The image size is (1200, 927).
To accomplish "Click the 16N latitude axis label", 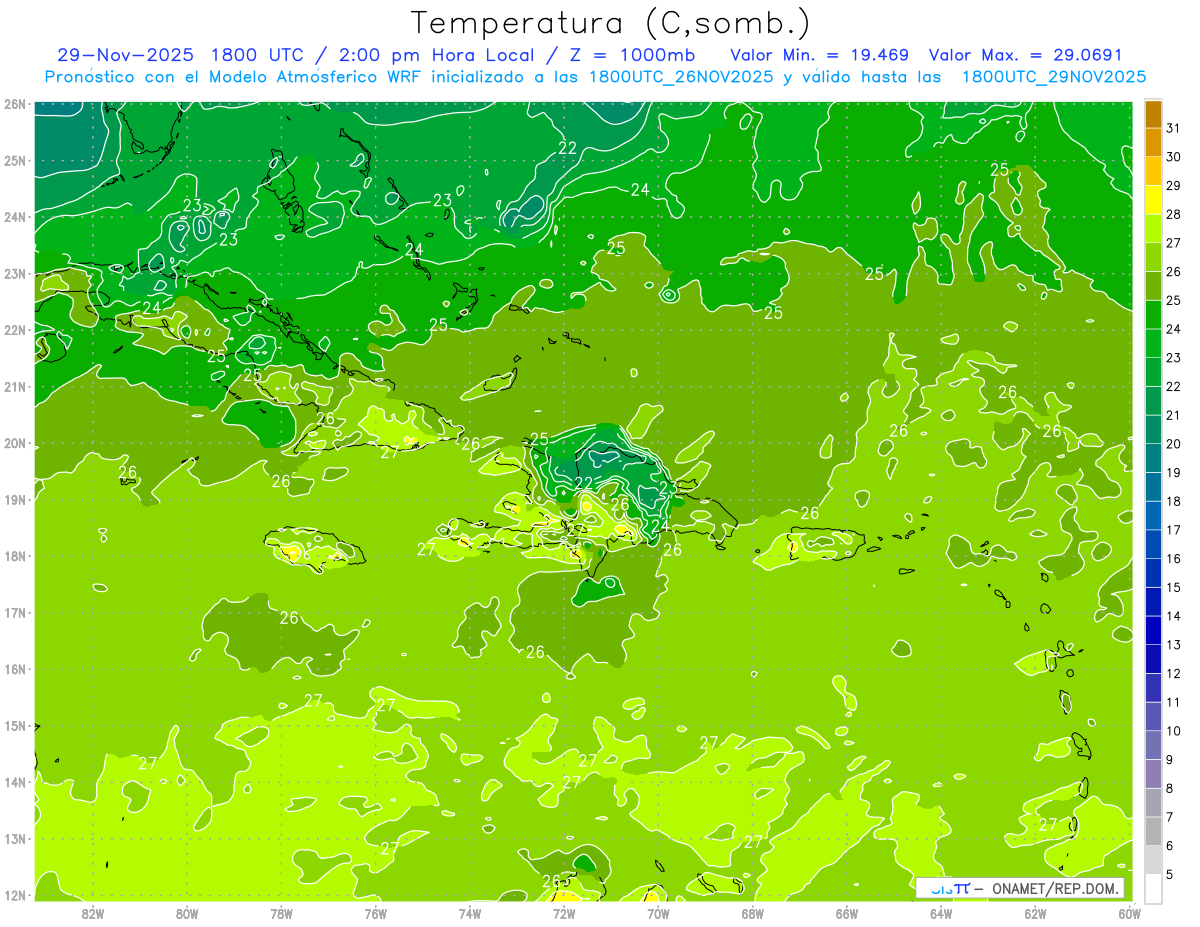I will coord(14,669).
